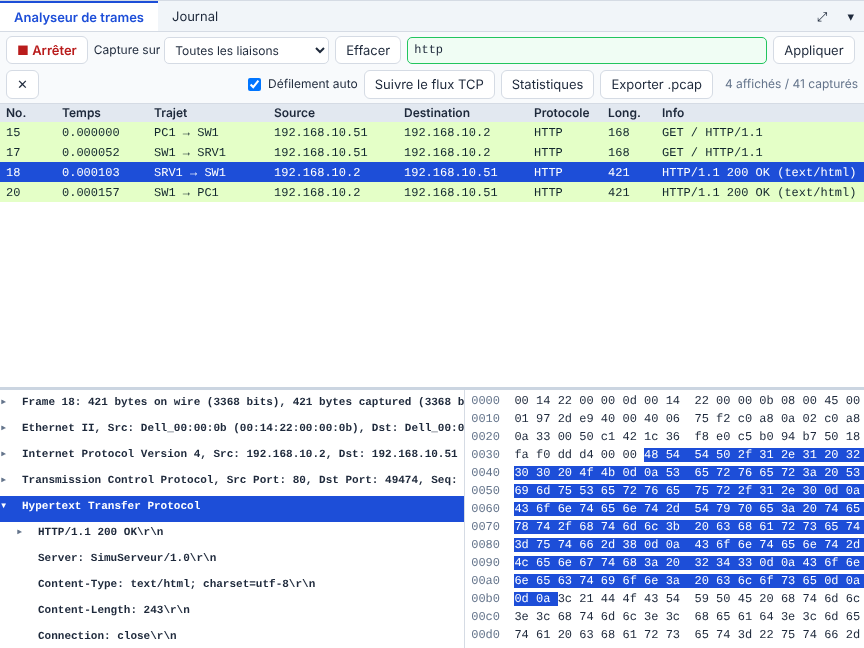
Task: Click the Trajet column header
Action: [x=170, y=113]
